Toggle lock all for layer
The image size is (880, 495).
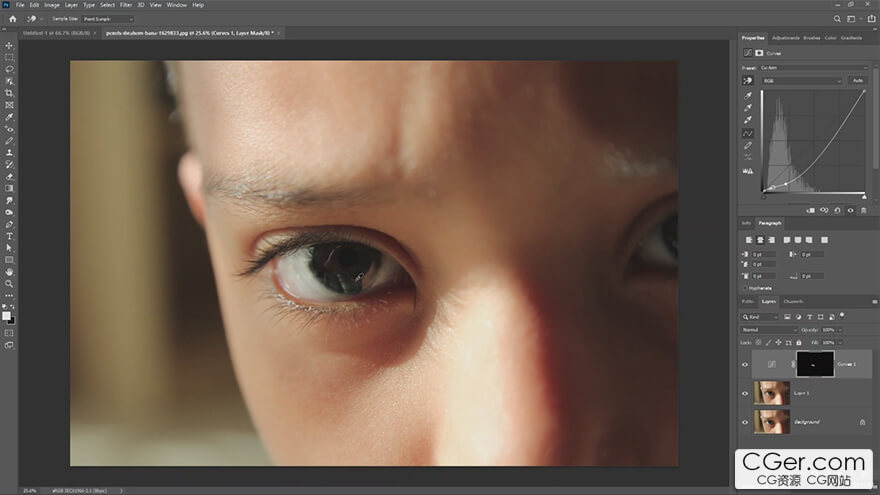tap(799, 342)
